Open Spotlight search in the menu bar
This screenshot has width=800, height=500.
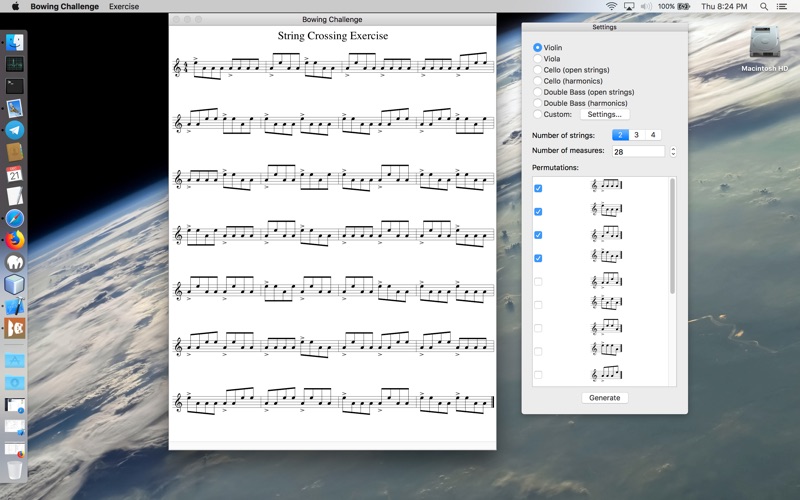pos(764,7)
